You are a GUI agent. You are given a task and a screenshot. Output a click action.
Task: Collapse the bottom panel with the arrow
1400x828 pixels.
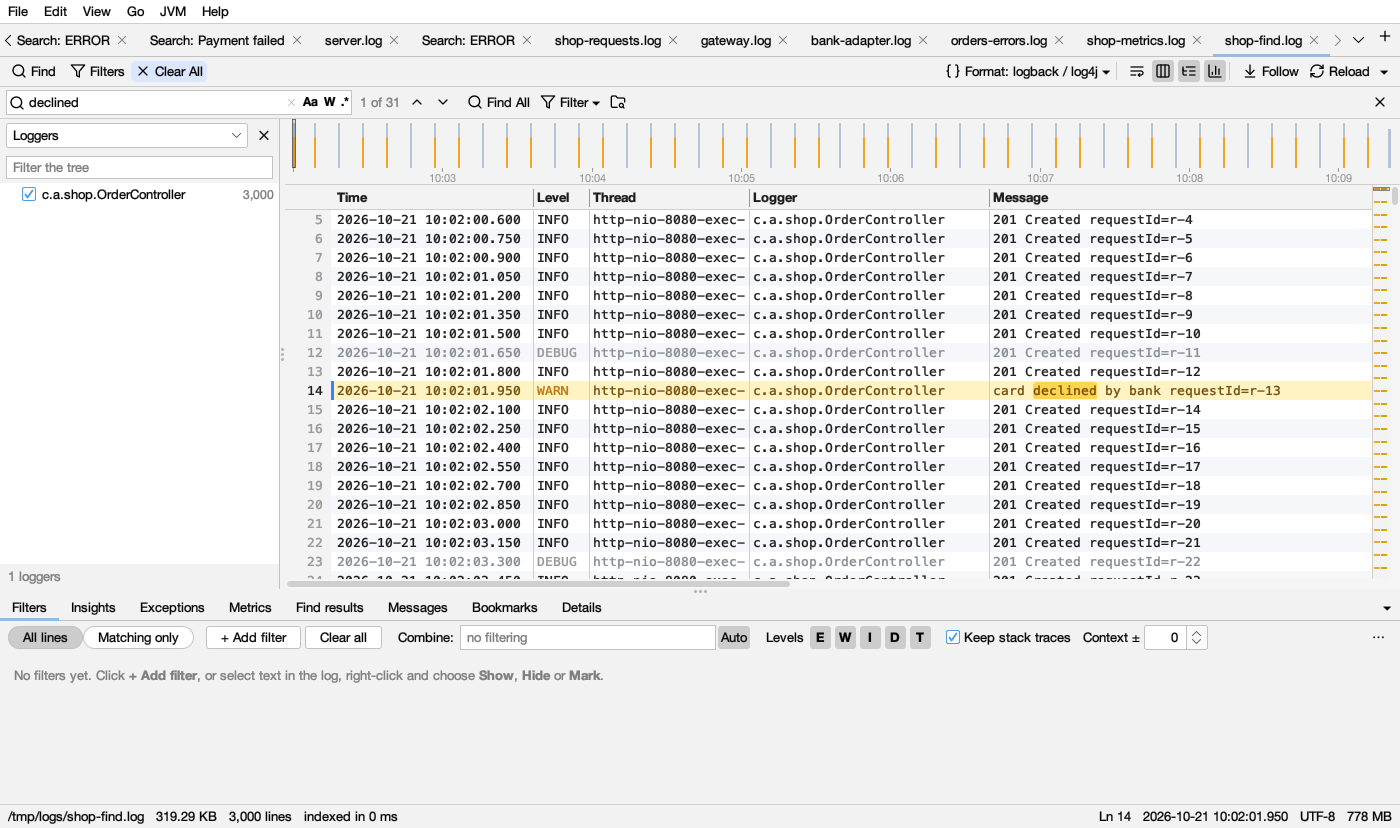pos(1387,608)
